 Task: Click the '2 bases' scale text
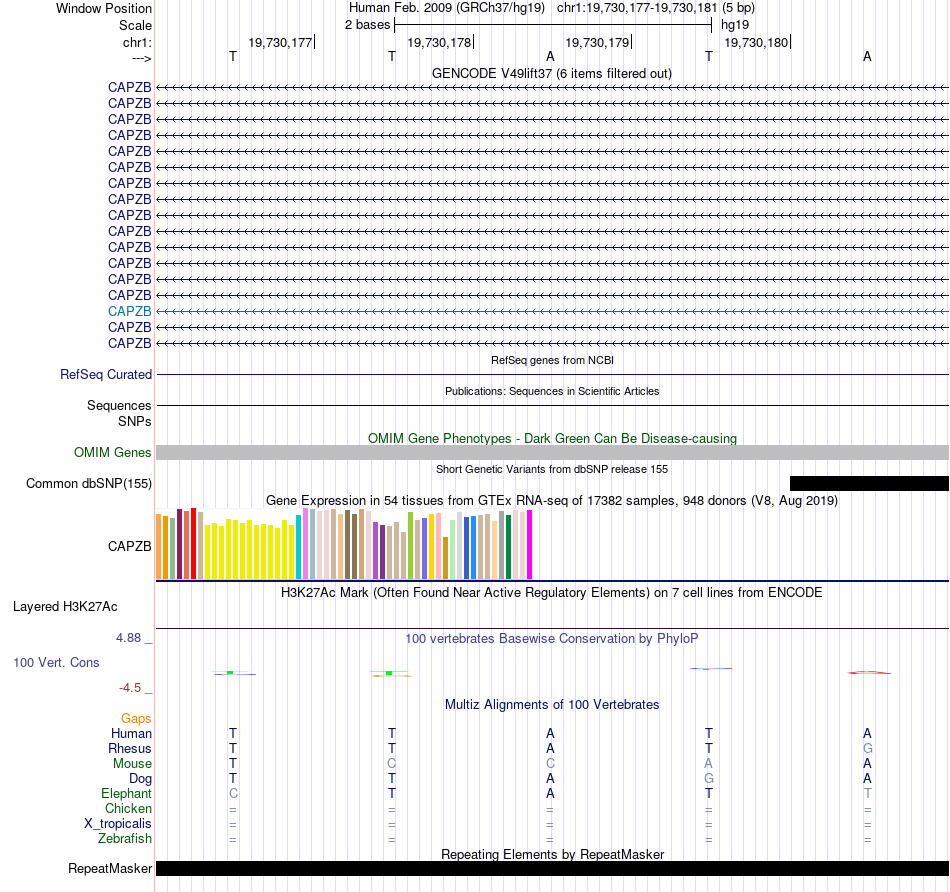tap(367, 25)
